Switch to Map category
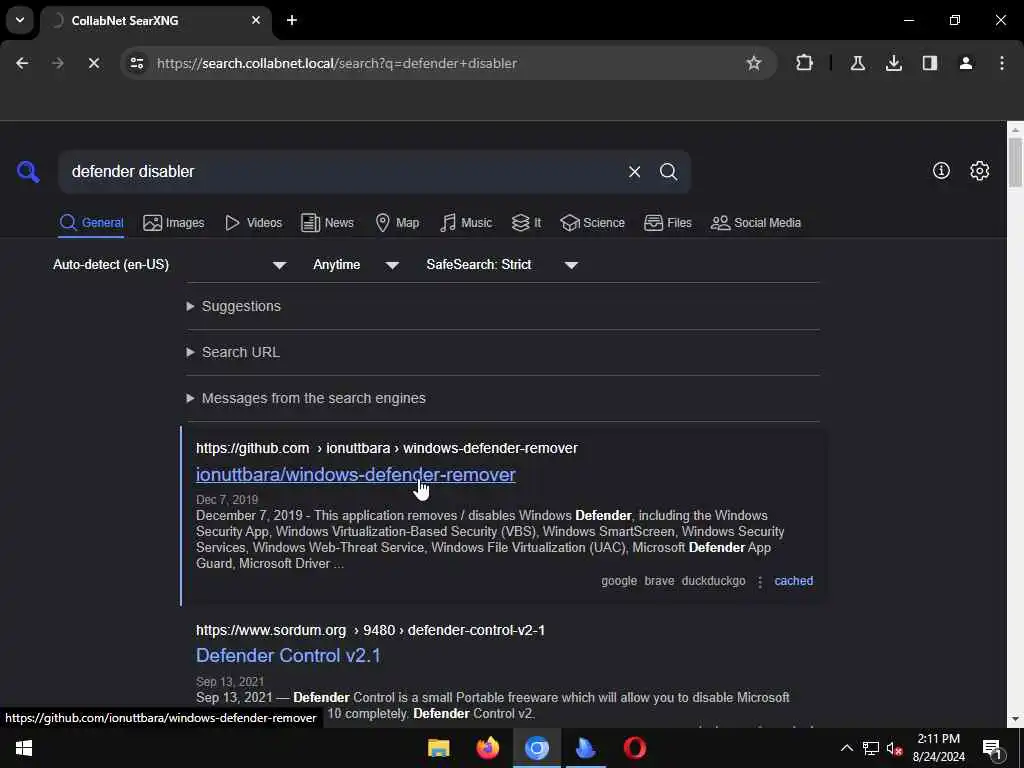 (398, 223)
